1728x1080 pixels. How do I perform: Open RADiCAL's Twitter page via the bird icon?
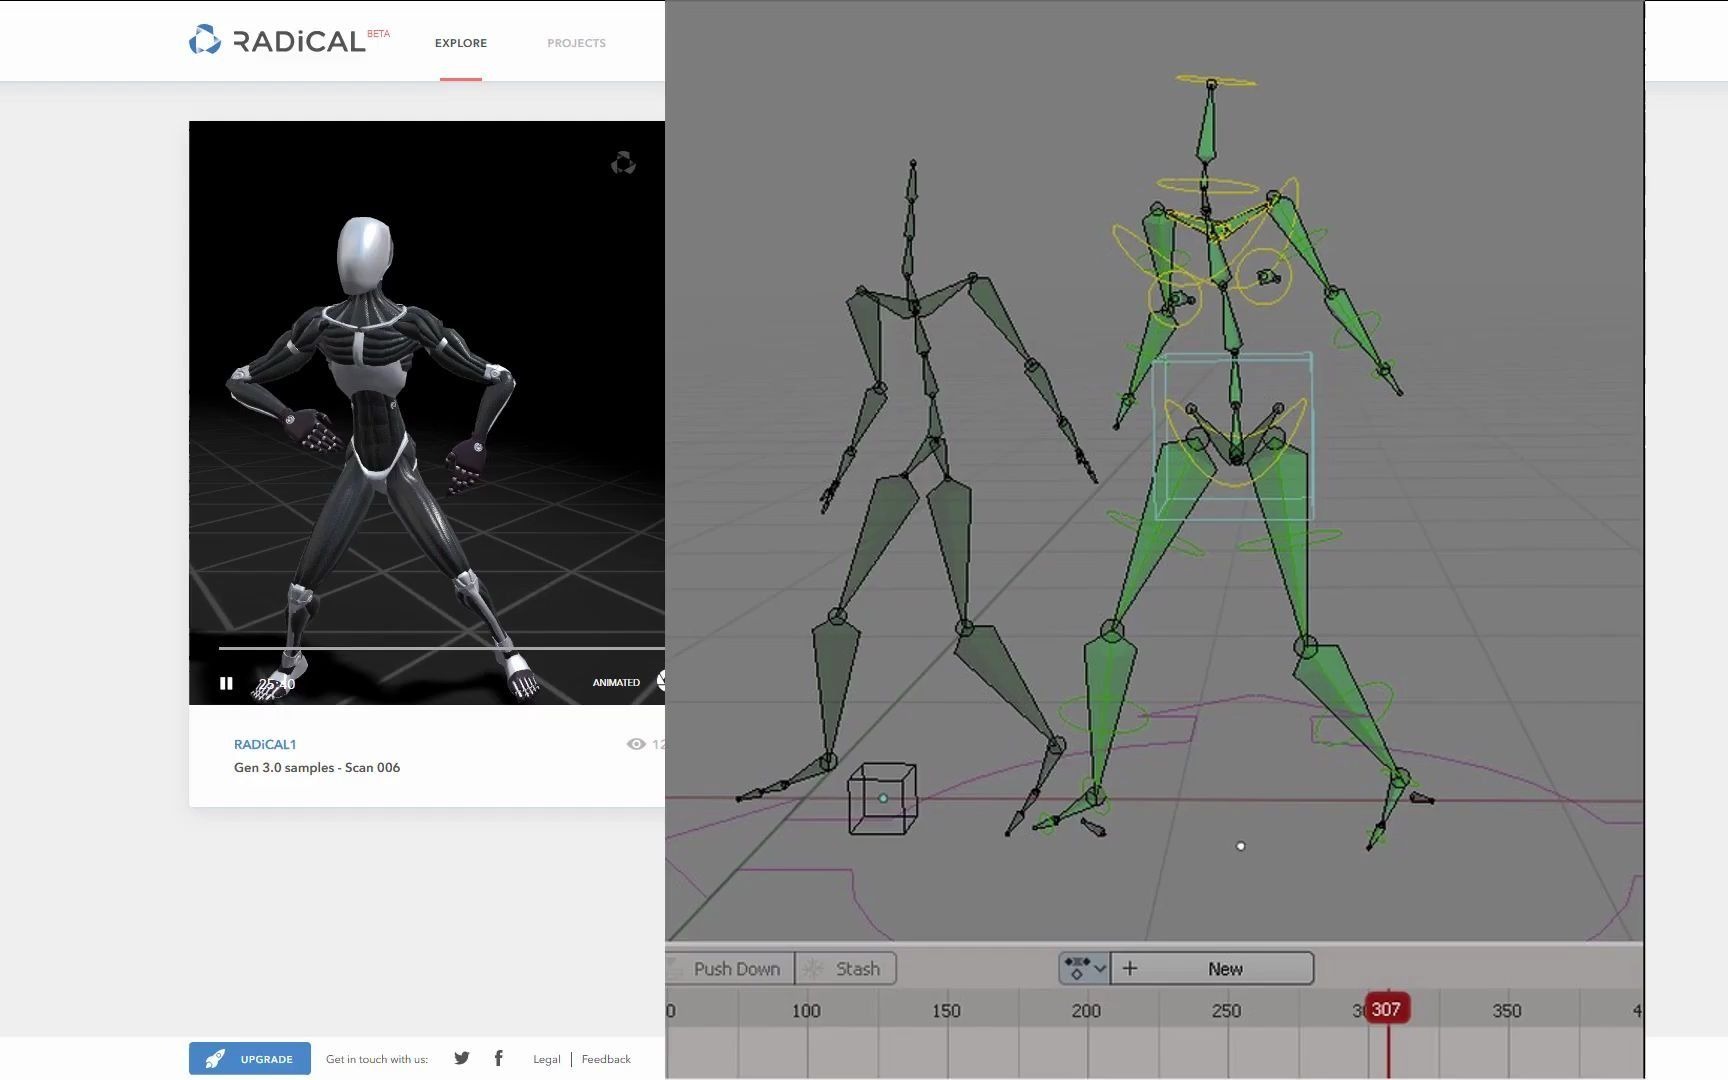pos(461,1057)
